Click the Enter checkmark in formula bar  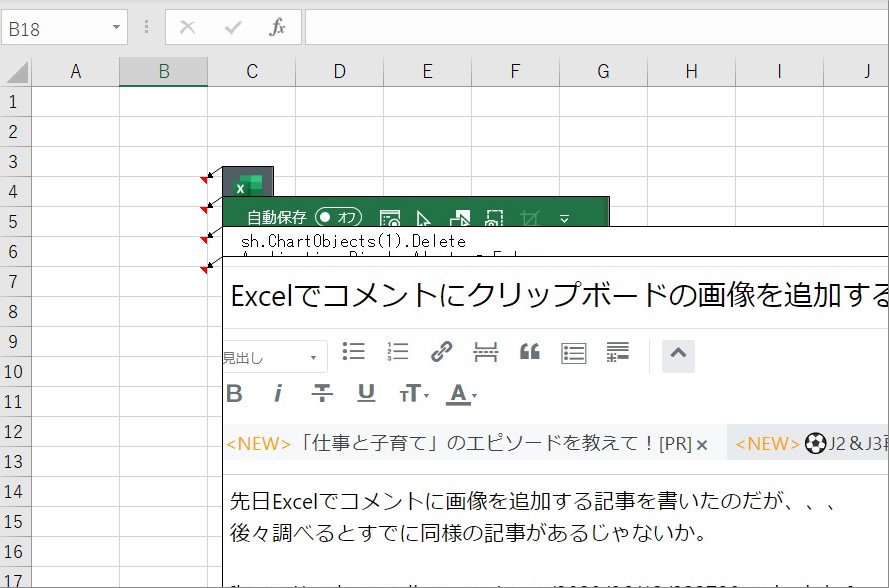[x=232, y=27]
